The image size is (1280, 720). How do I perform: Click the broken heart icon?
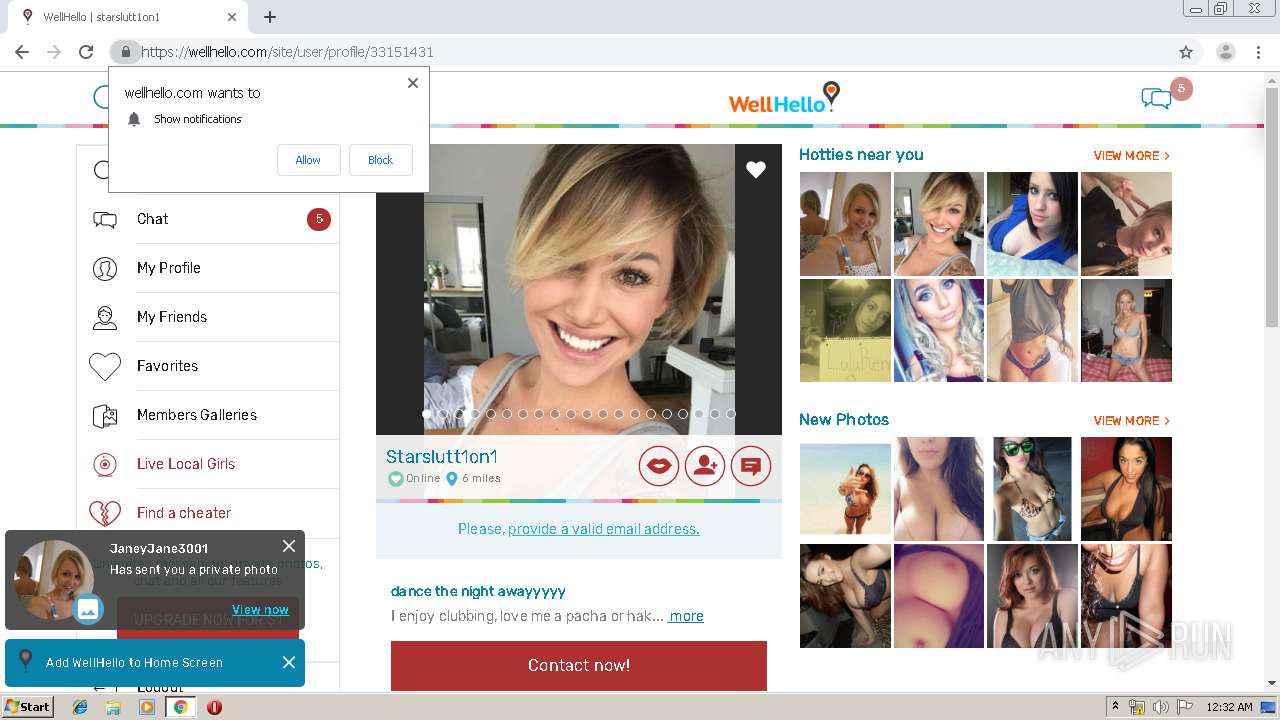(x=105, y=513)
